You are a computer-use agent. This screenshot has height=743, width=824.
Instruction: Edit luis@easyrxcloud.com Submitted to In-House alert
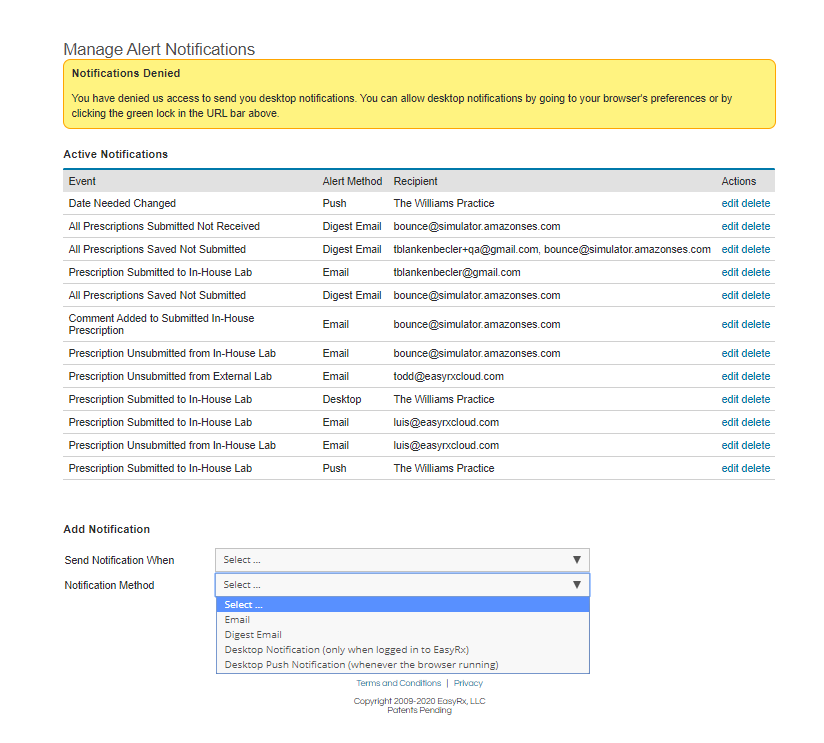729,422
